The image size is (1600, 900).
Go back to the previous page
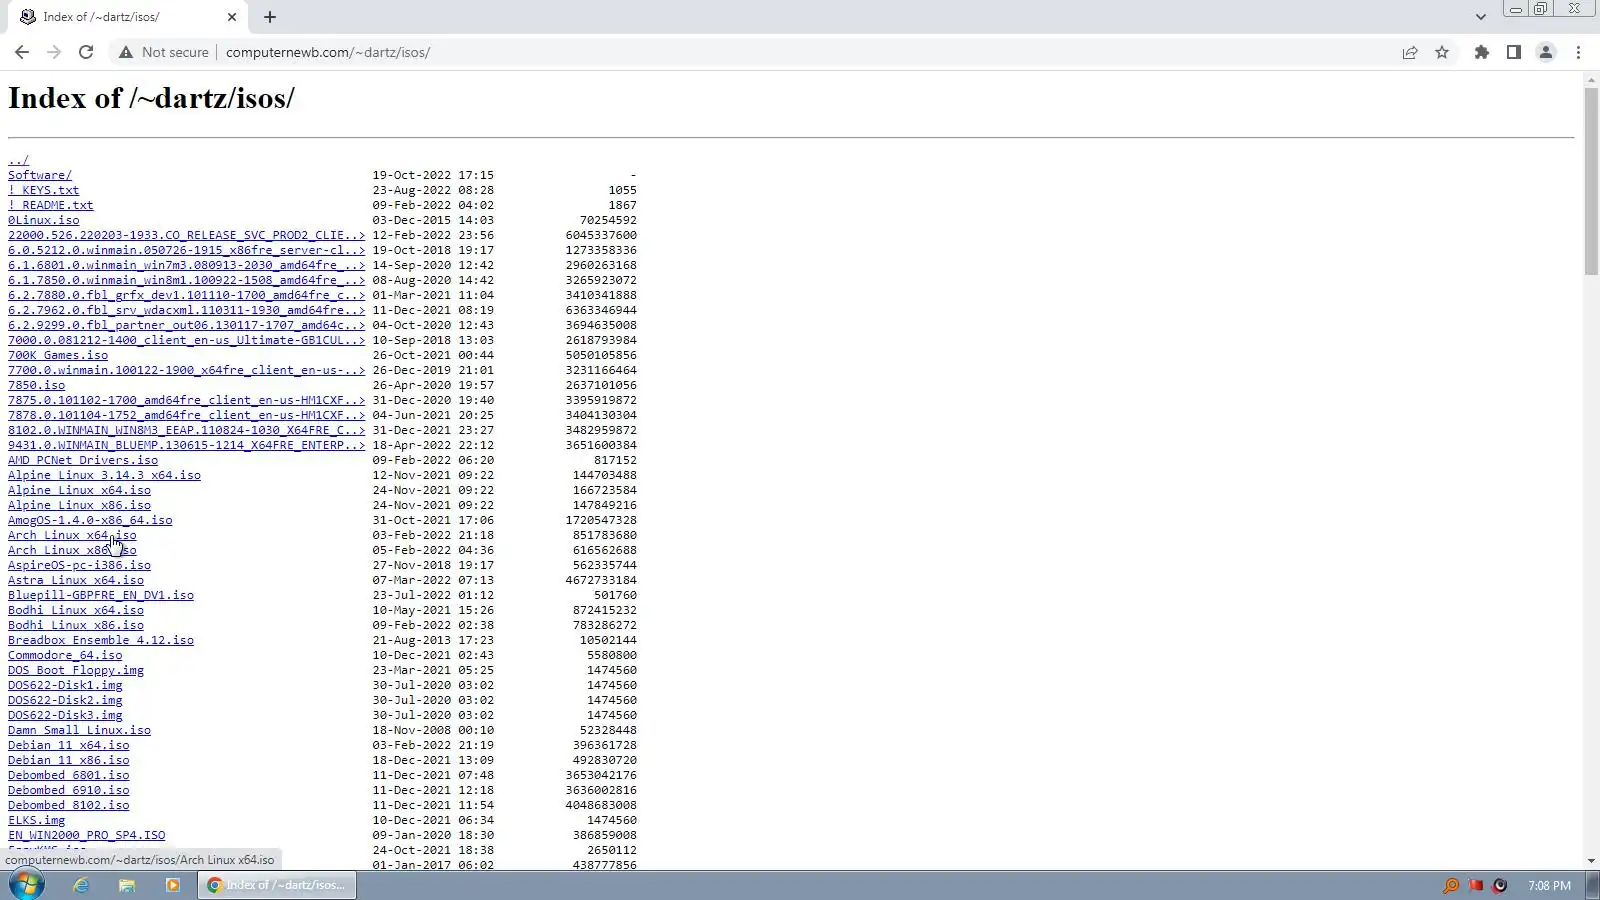pos(22,52)
